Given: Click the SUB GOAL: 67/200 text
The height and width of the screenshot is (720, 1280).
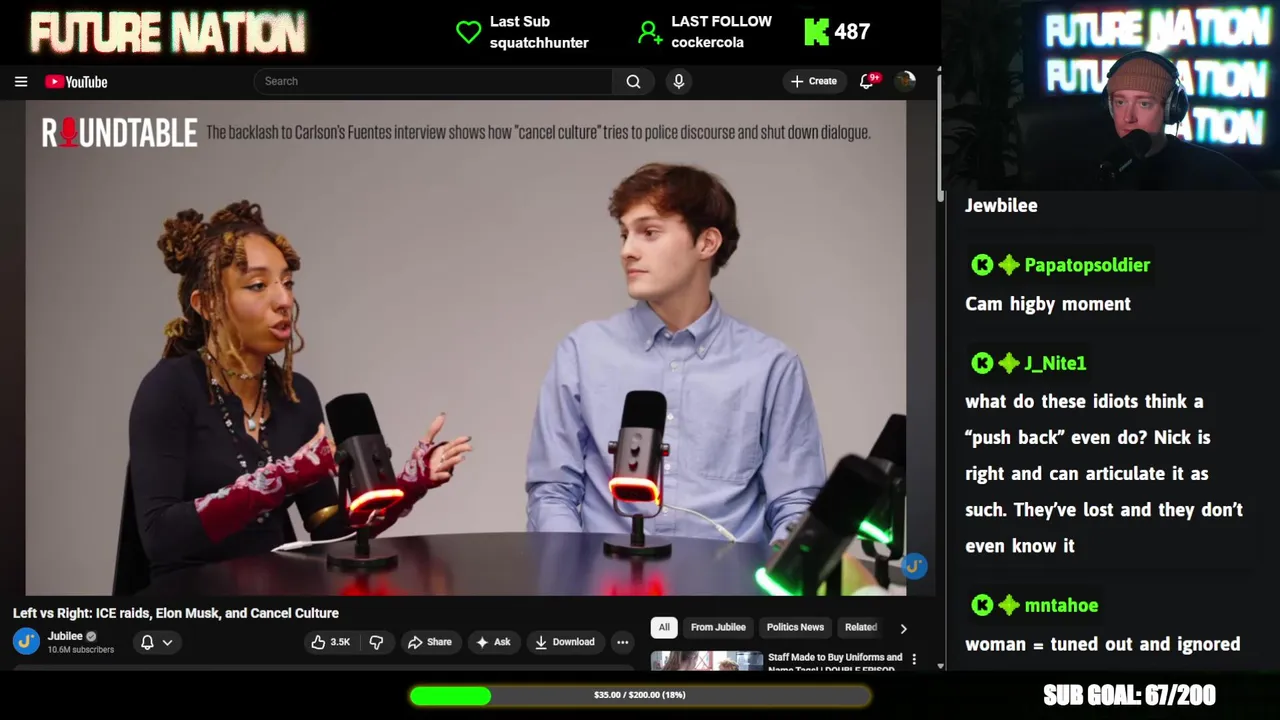Looking at the screenshot, I should [1129, 695].
